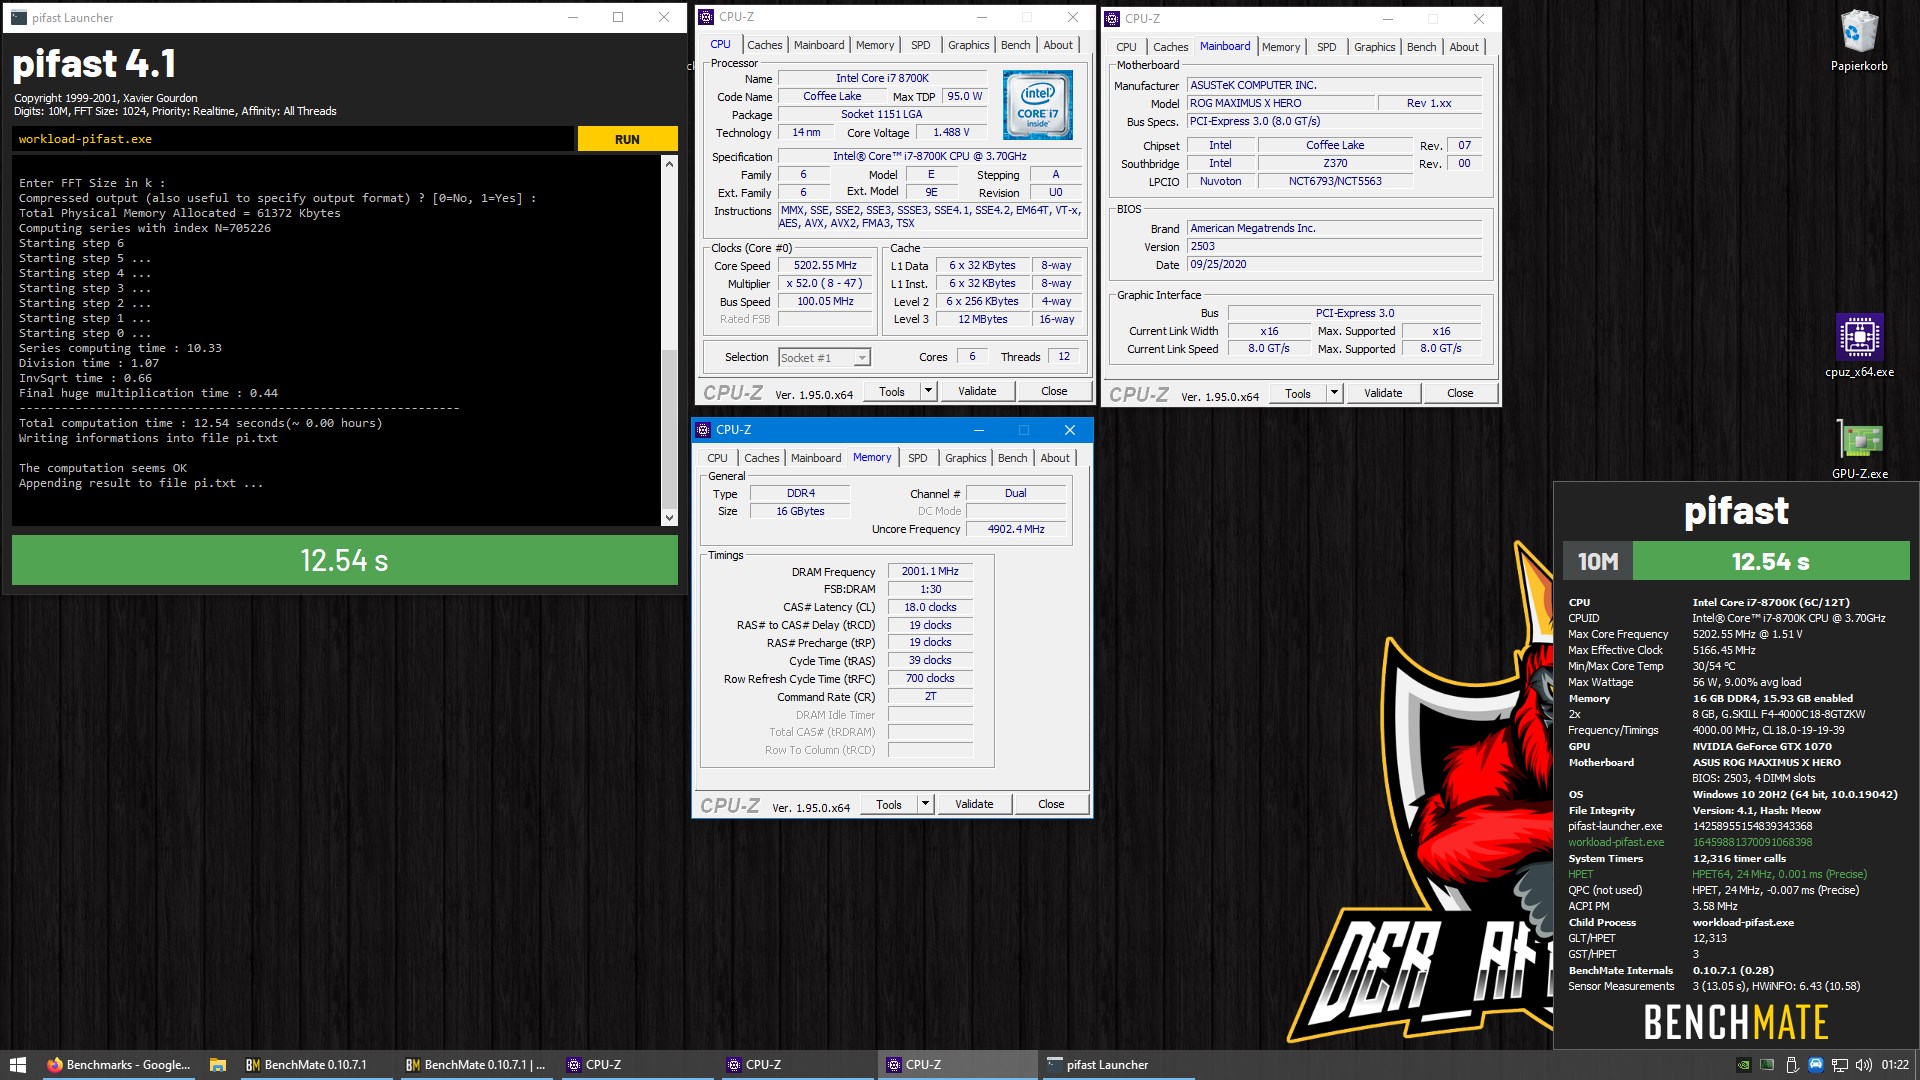Viewport: 1920px width, 1080px height.
Task: Click the pifast Launcher title bar icon
Action: click(x=18, y=17)
